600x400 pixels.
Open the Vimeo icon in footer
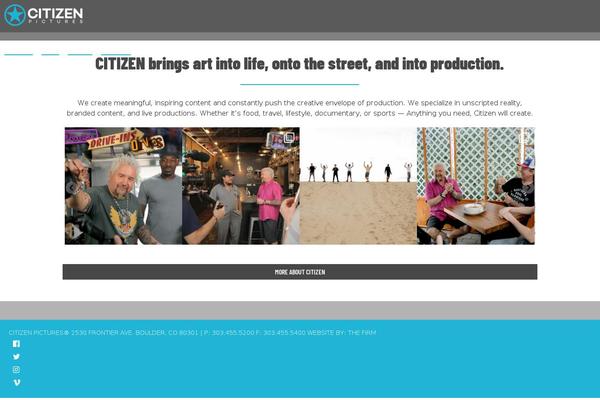16,382
